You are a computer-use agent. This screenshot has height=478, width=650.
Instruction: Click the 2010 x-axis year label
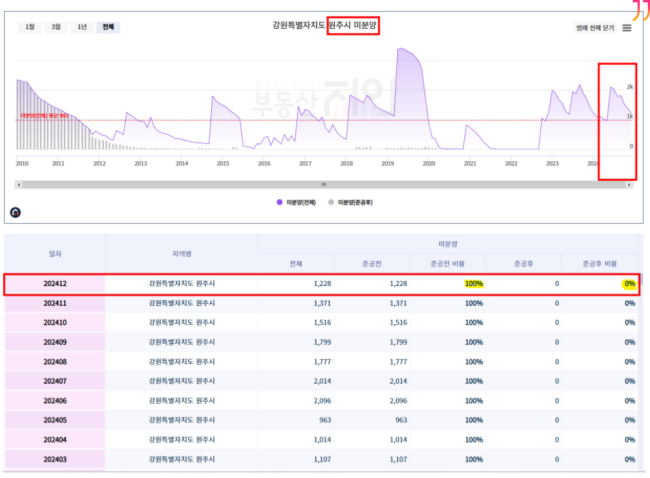click(x=22, y=163)
